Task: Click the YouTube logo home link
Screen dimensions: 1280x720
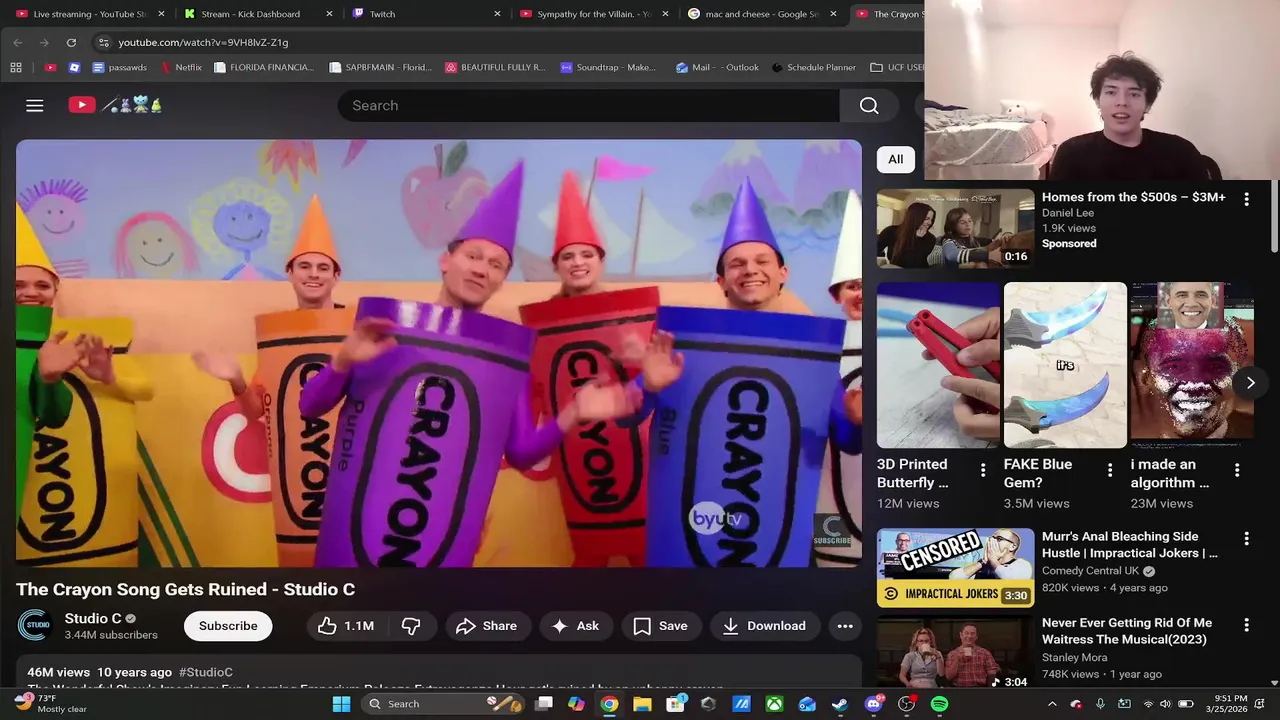Action: pyautogui.click(x=115, y=105)
